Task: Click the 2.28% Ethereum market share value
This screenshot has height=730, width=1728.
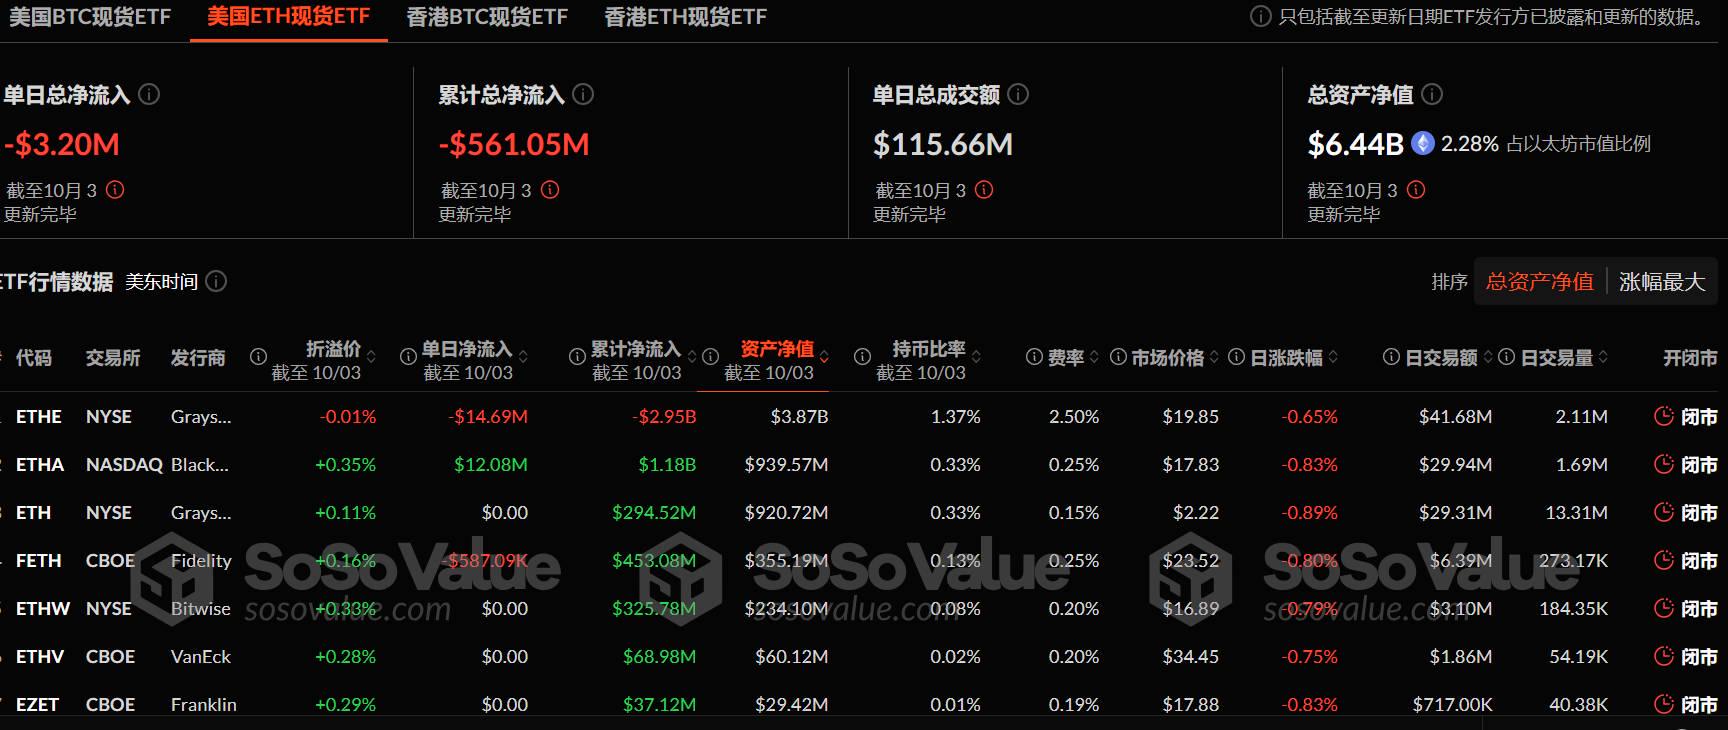Action: [1469, 144]
